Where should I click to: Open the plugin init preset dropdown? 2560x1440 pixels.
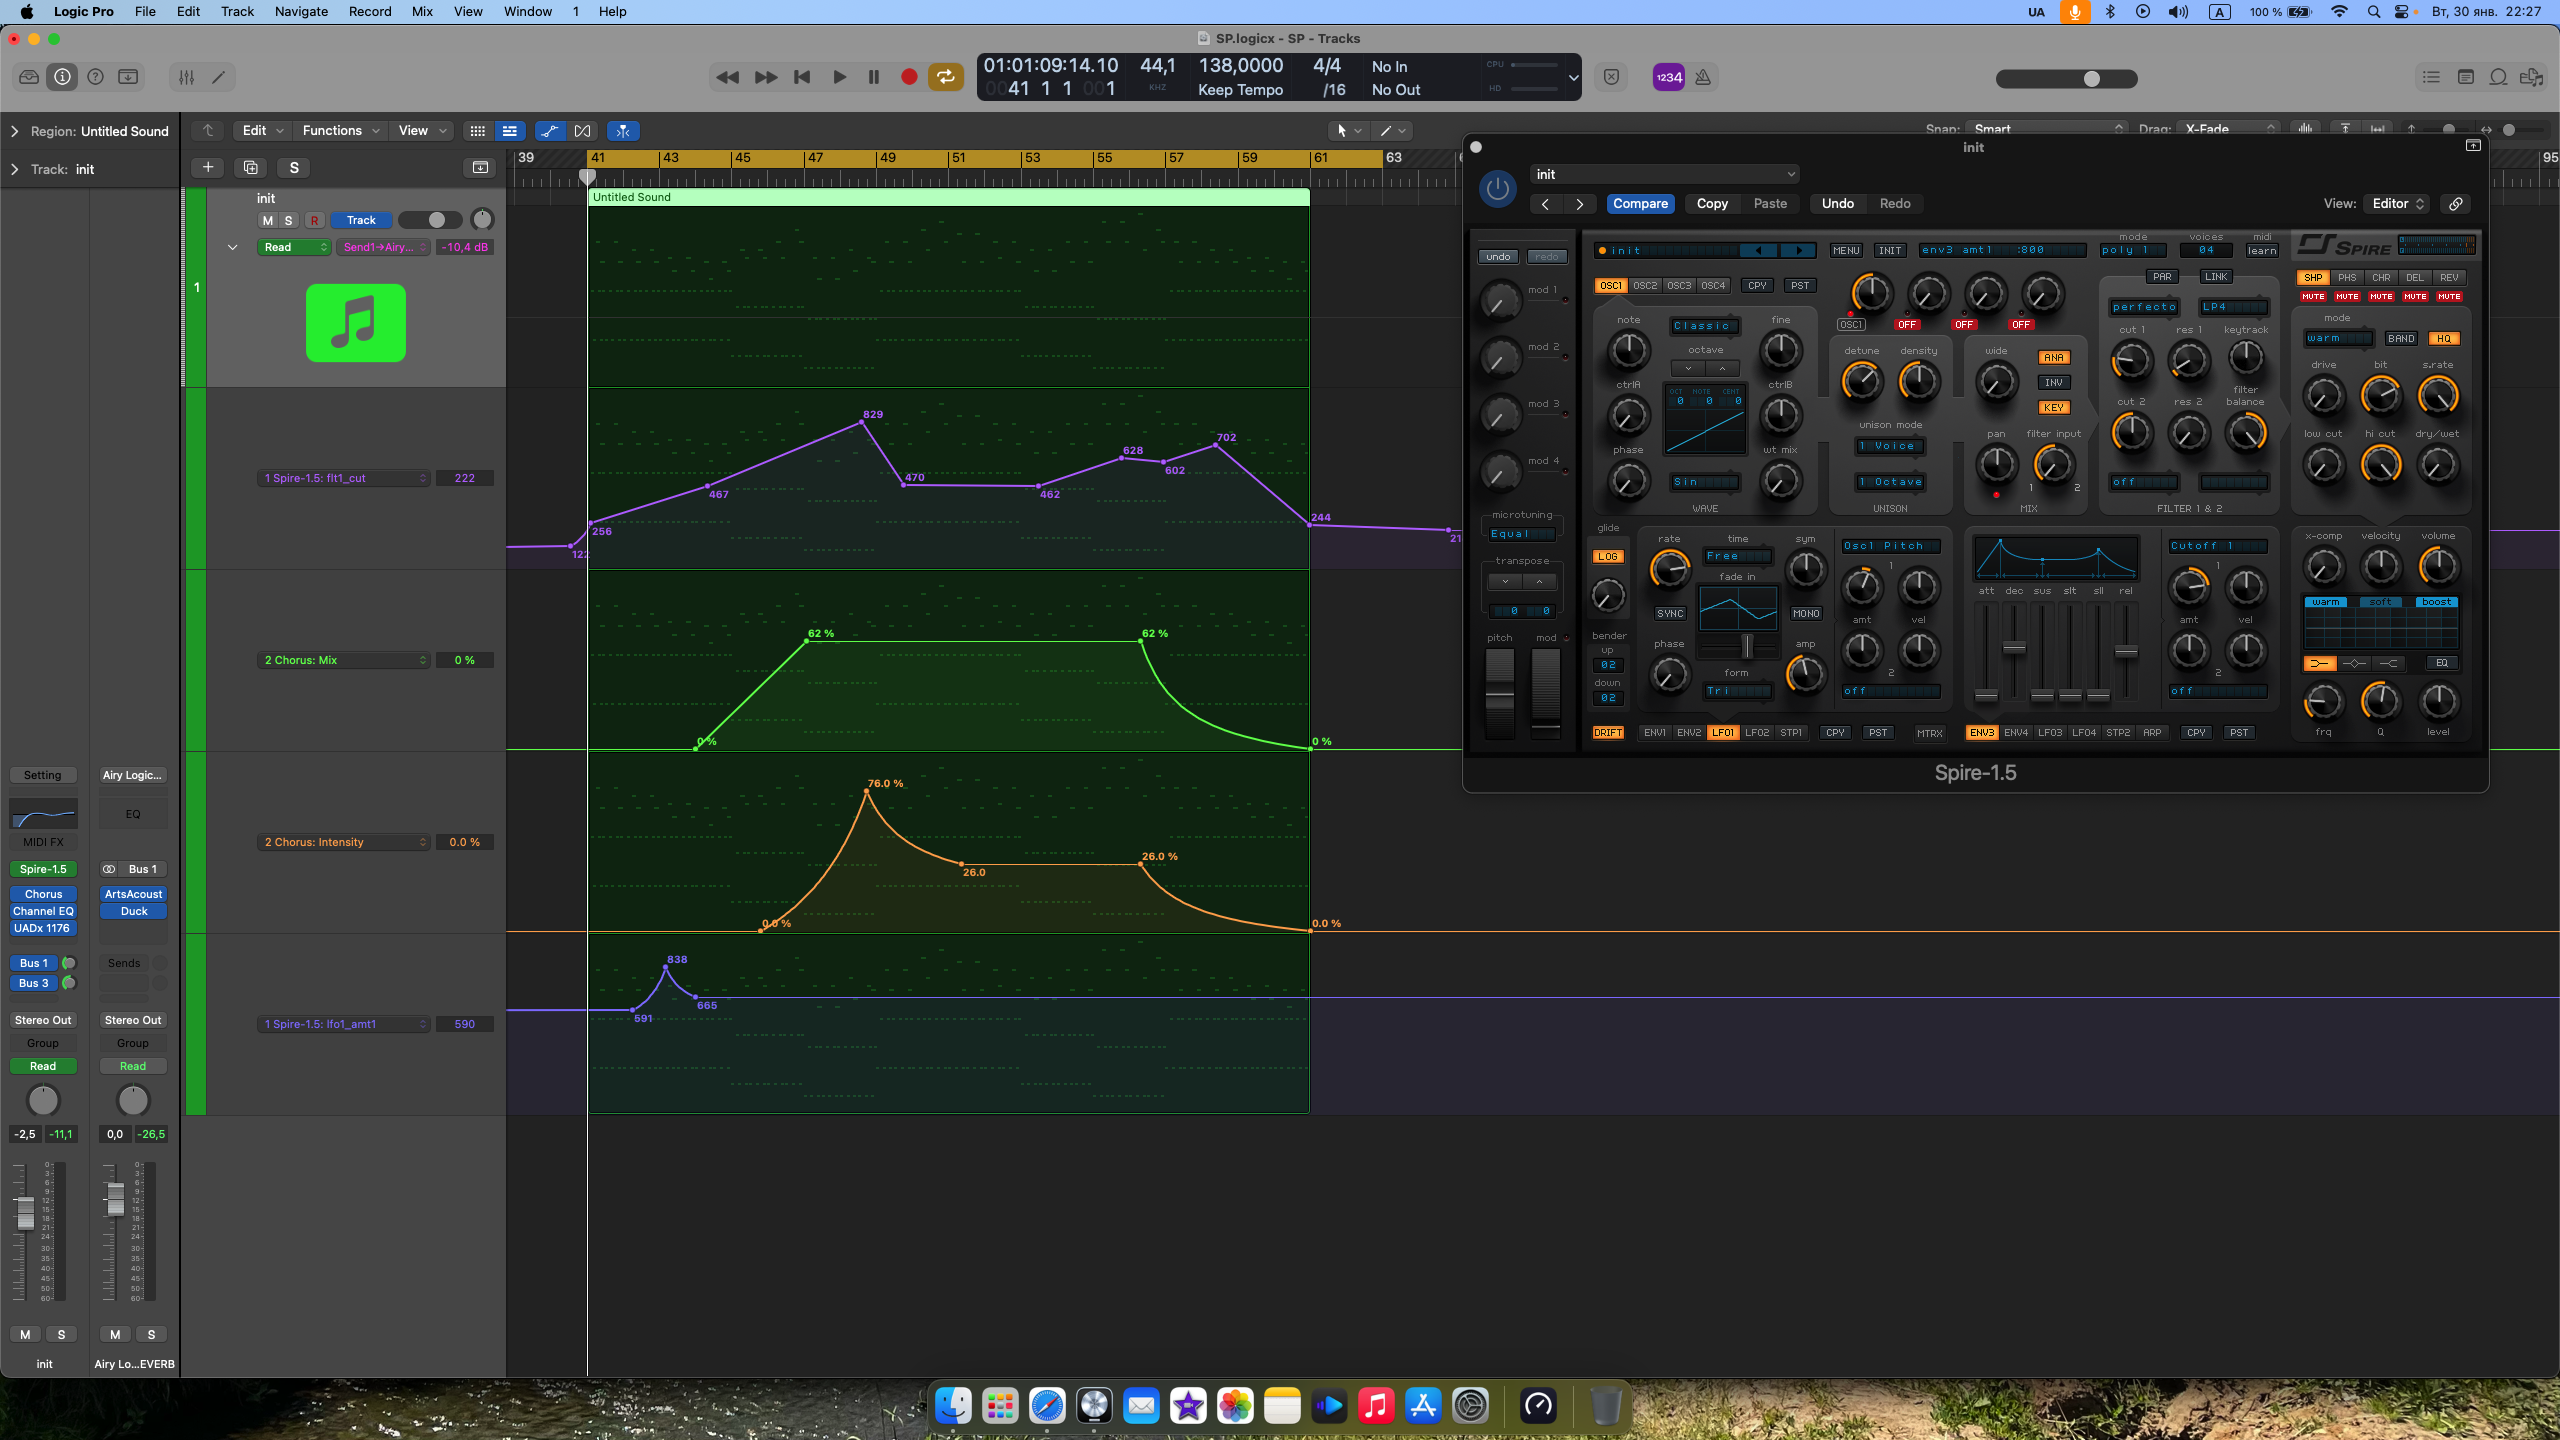click(1664, 174)
